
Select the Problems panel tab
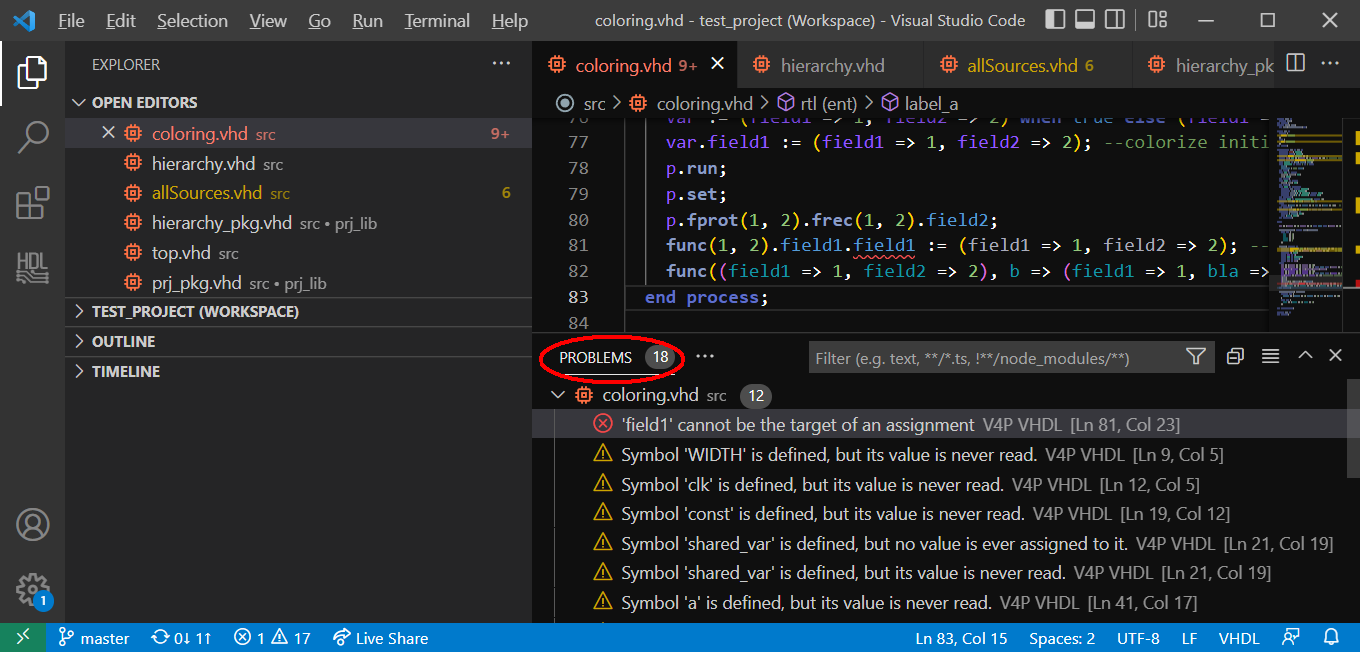click(614, 357)
